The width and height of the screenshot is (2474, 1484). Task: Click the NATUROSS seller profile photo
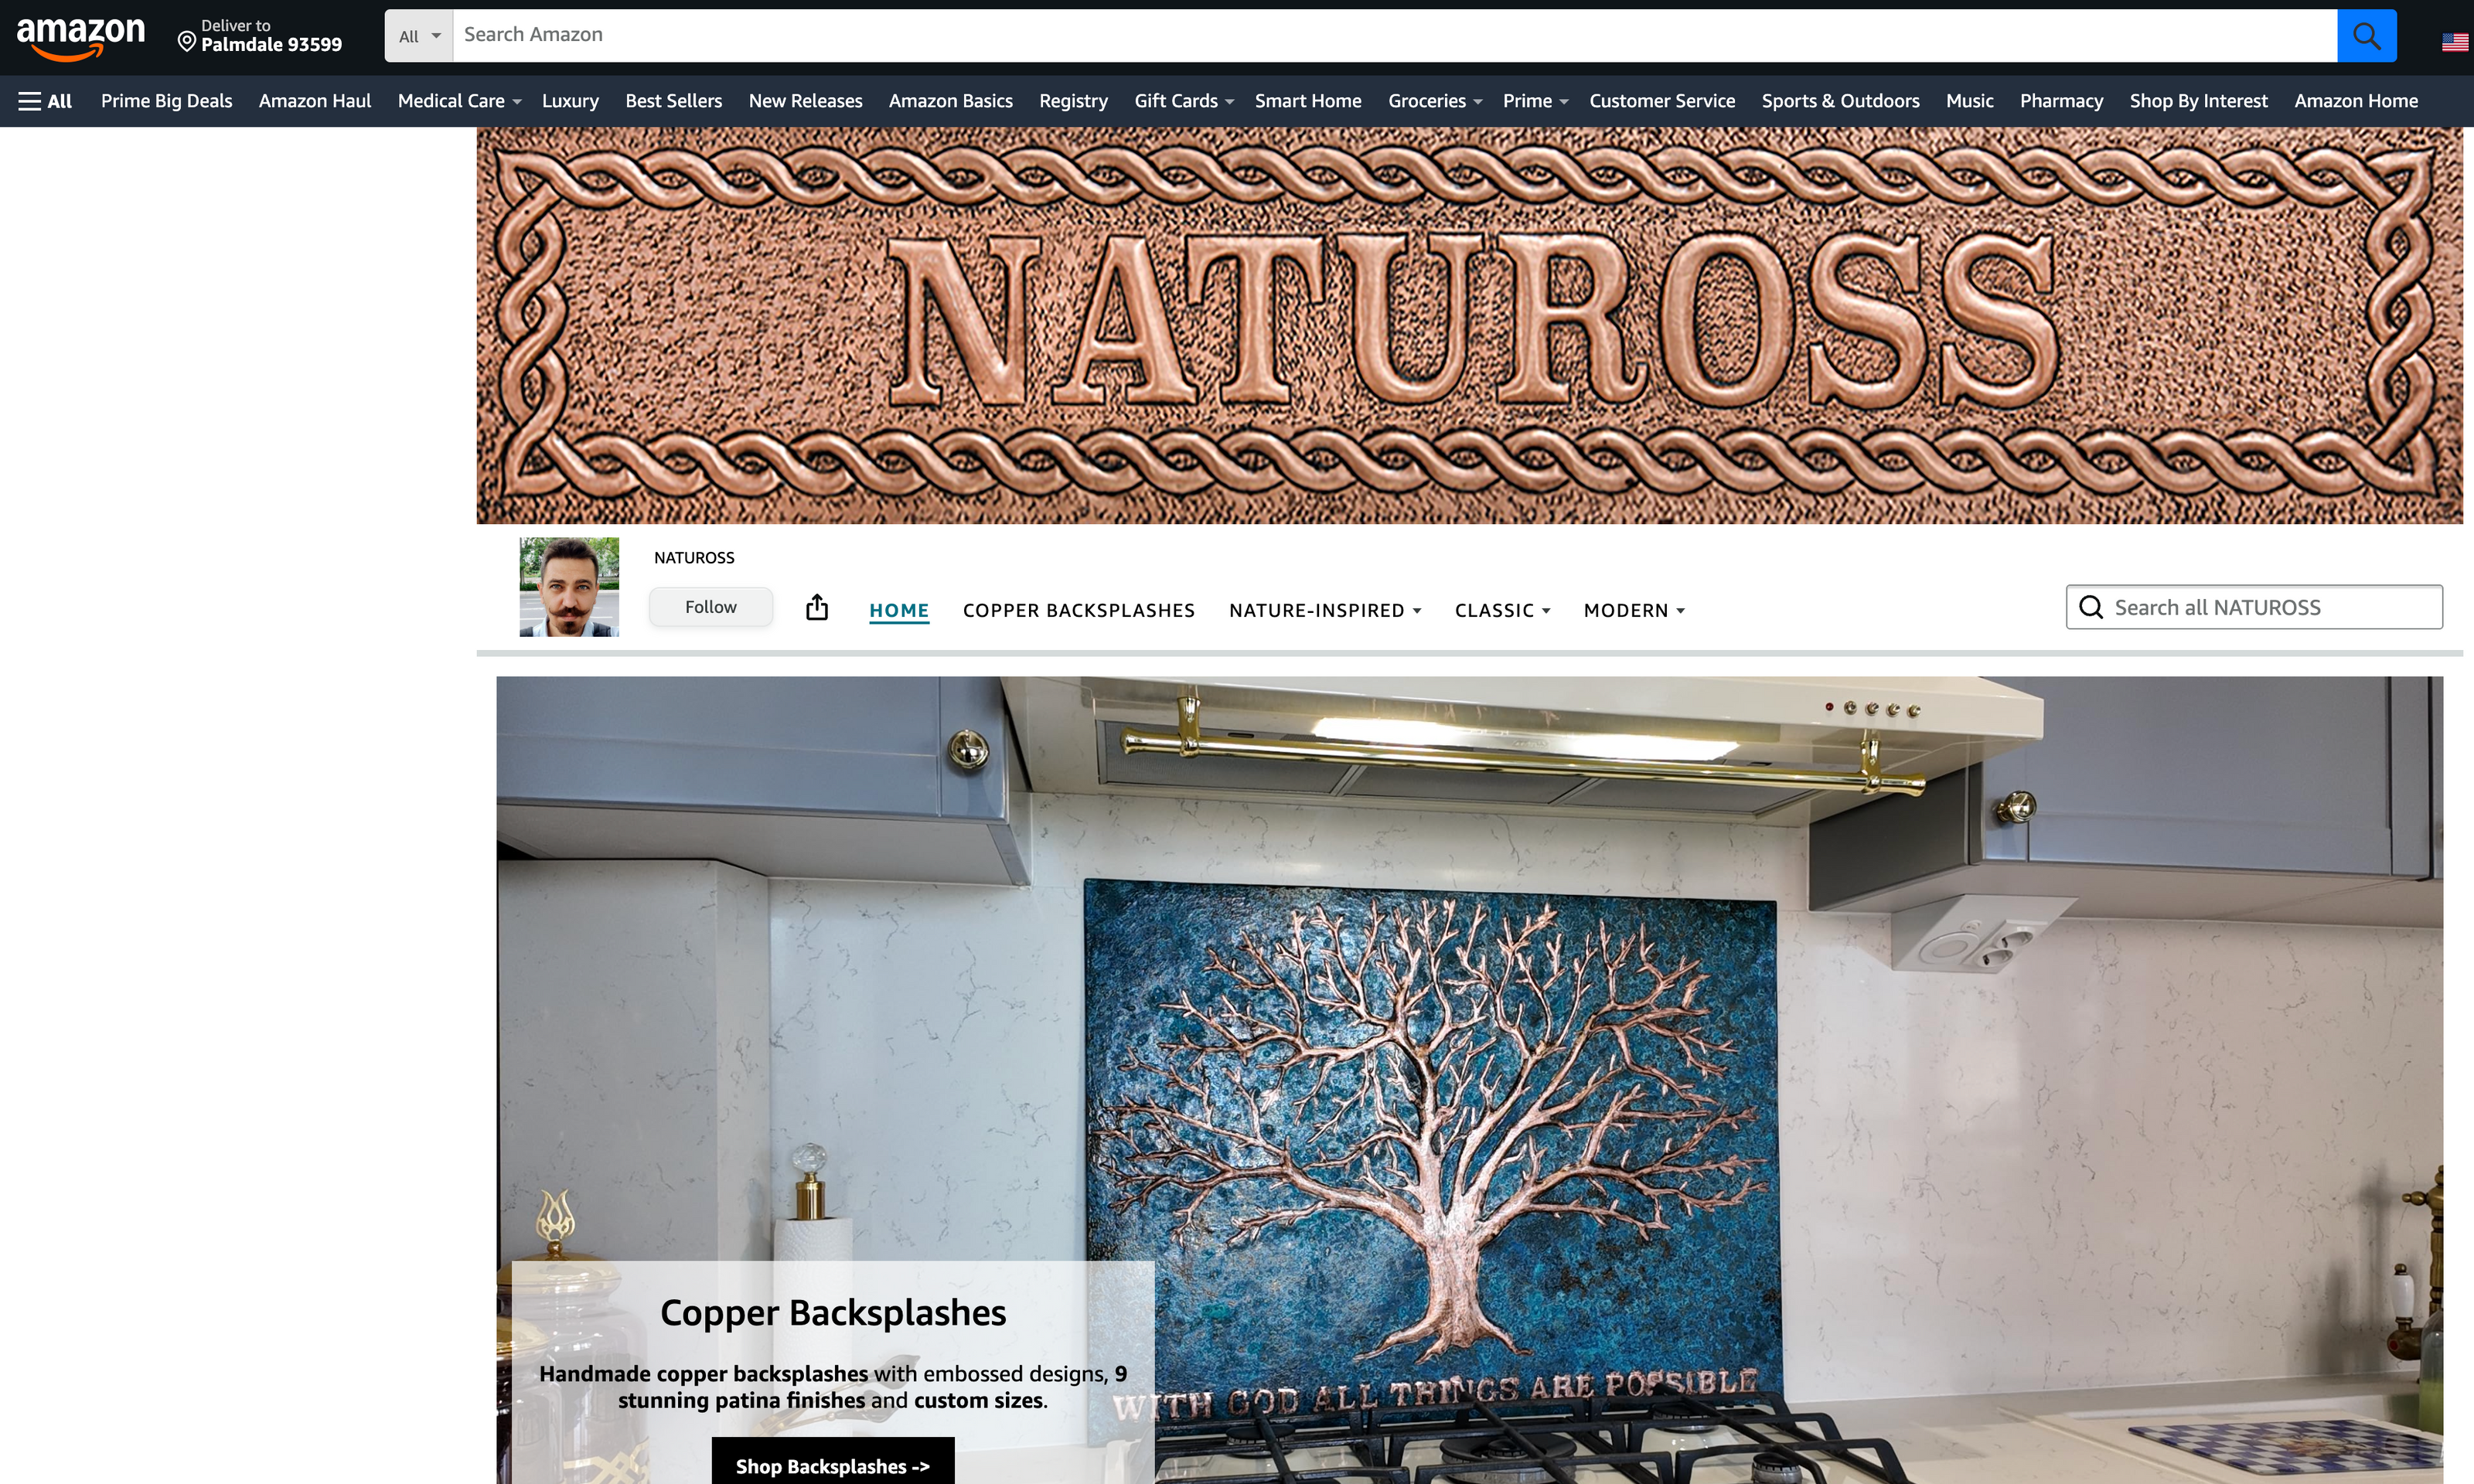point(569,587)
